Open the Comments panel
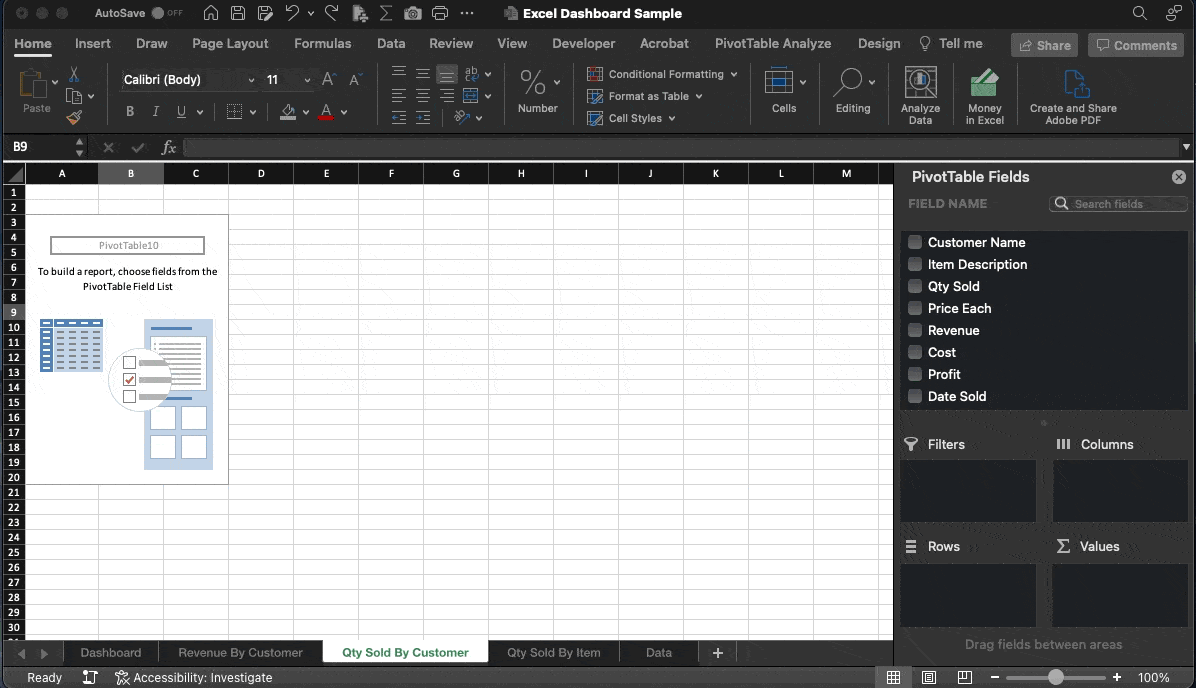This screenshot has height=688, width=1196. point(1136,45)
